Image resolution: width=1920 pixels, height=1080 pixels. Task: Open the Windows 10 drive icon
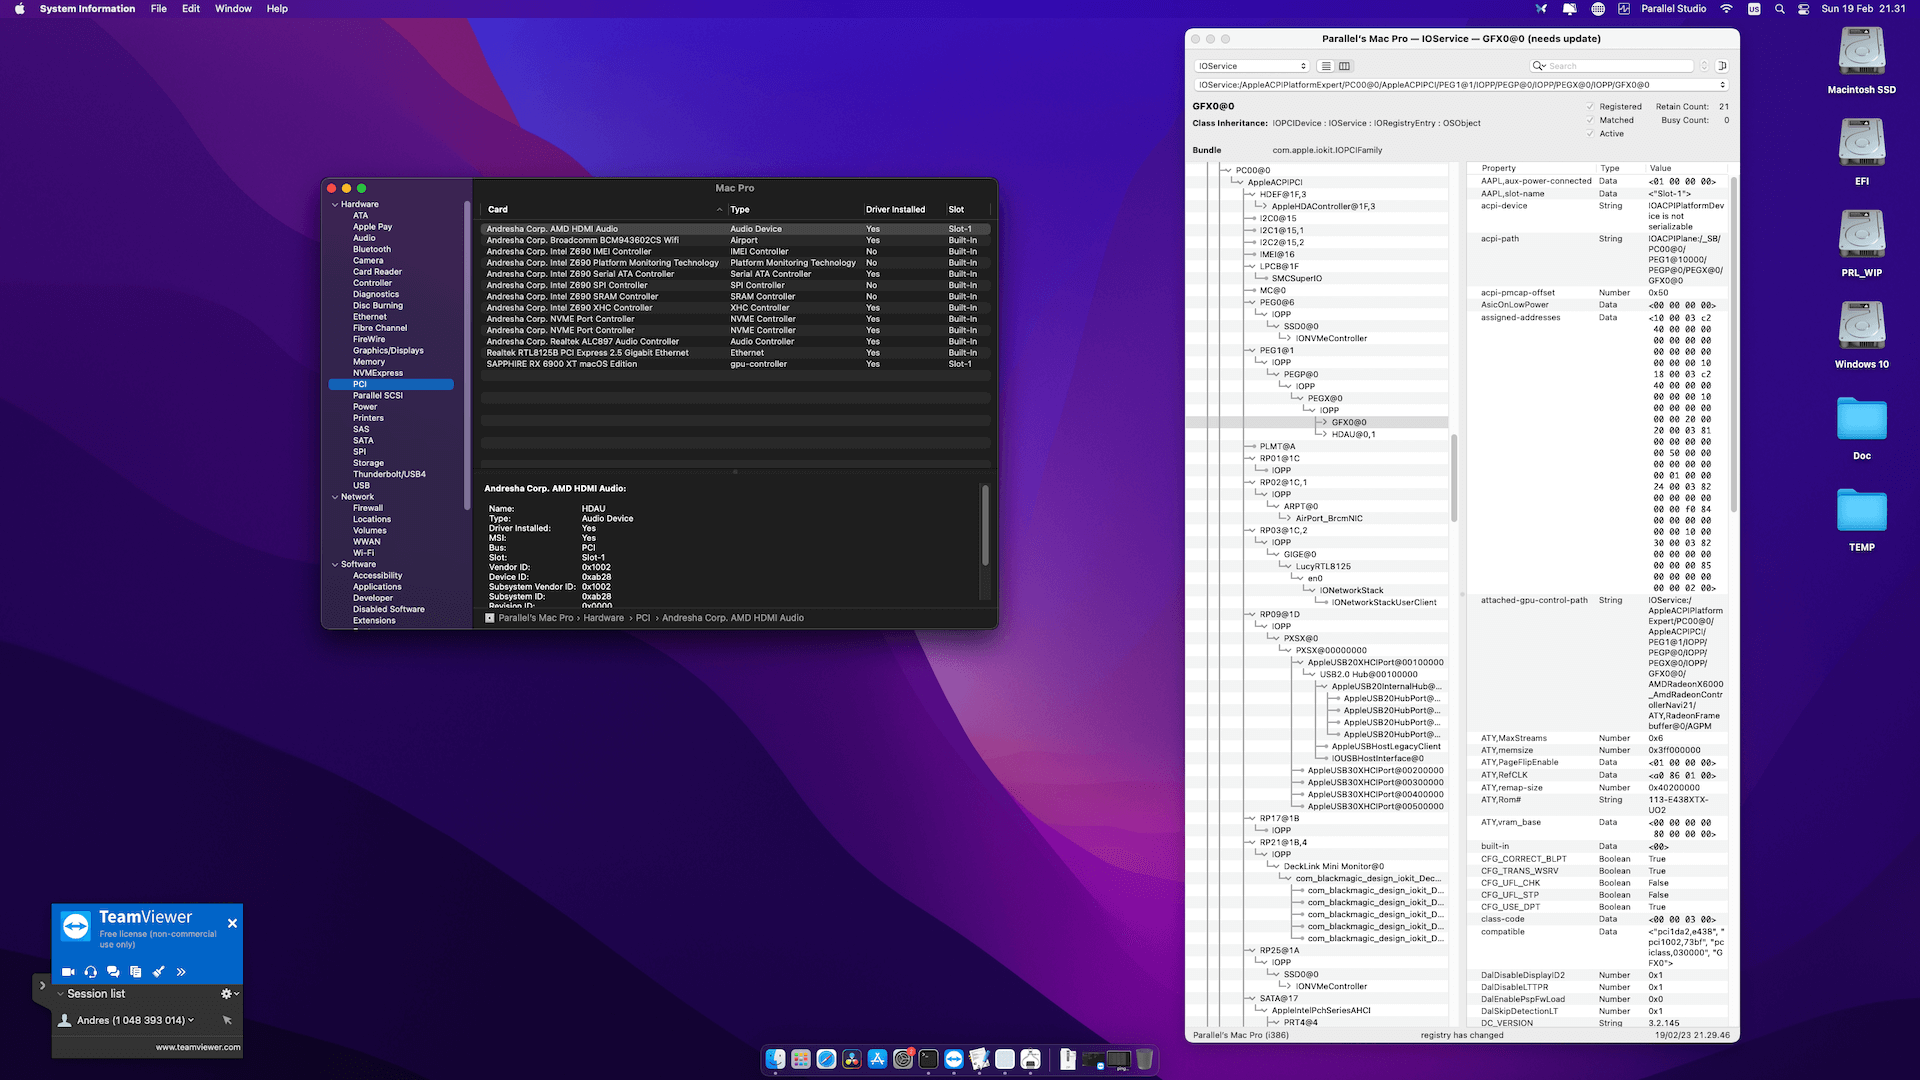(x=1861, y=326)
